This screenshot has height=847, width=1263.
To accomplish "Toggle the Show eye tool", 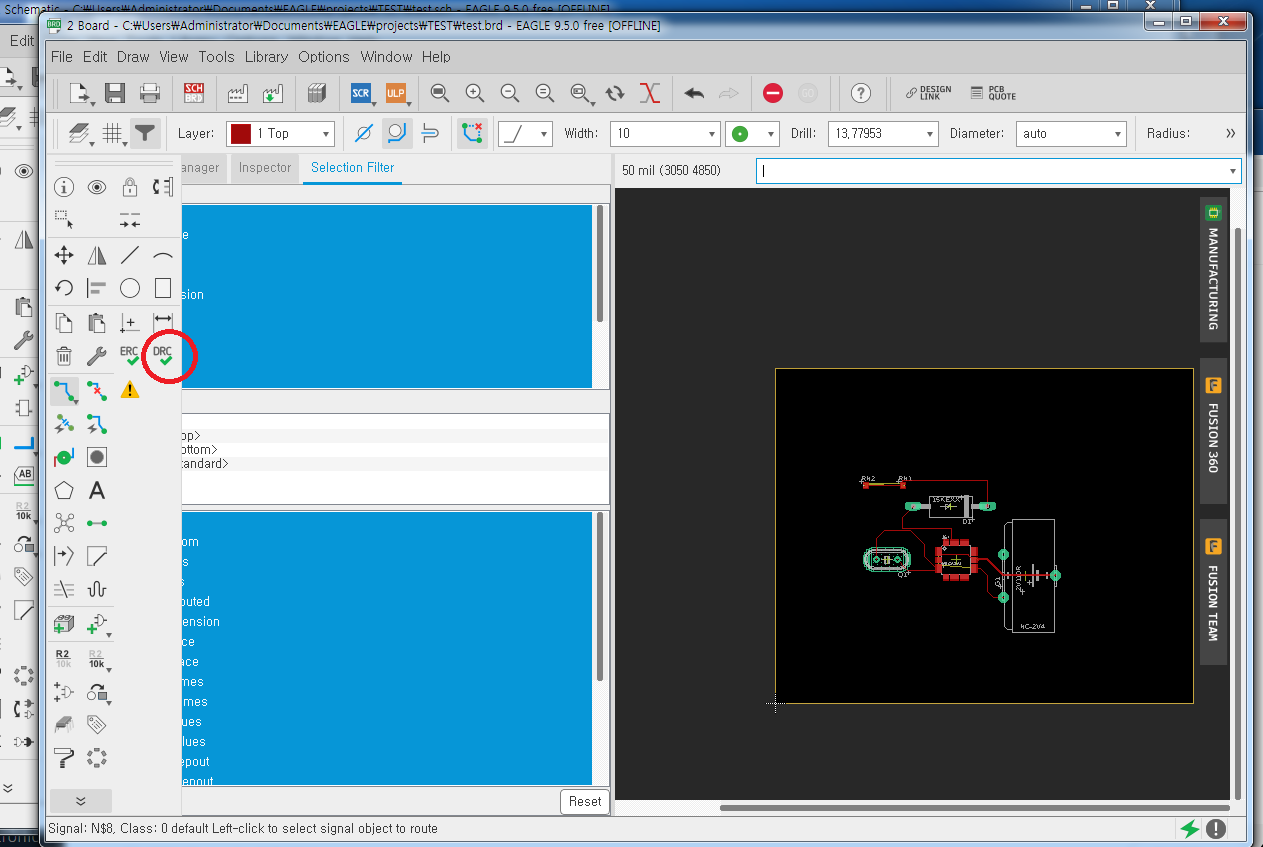I will [x=97, y=187].
